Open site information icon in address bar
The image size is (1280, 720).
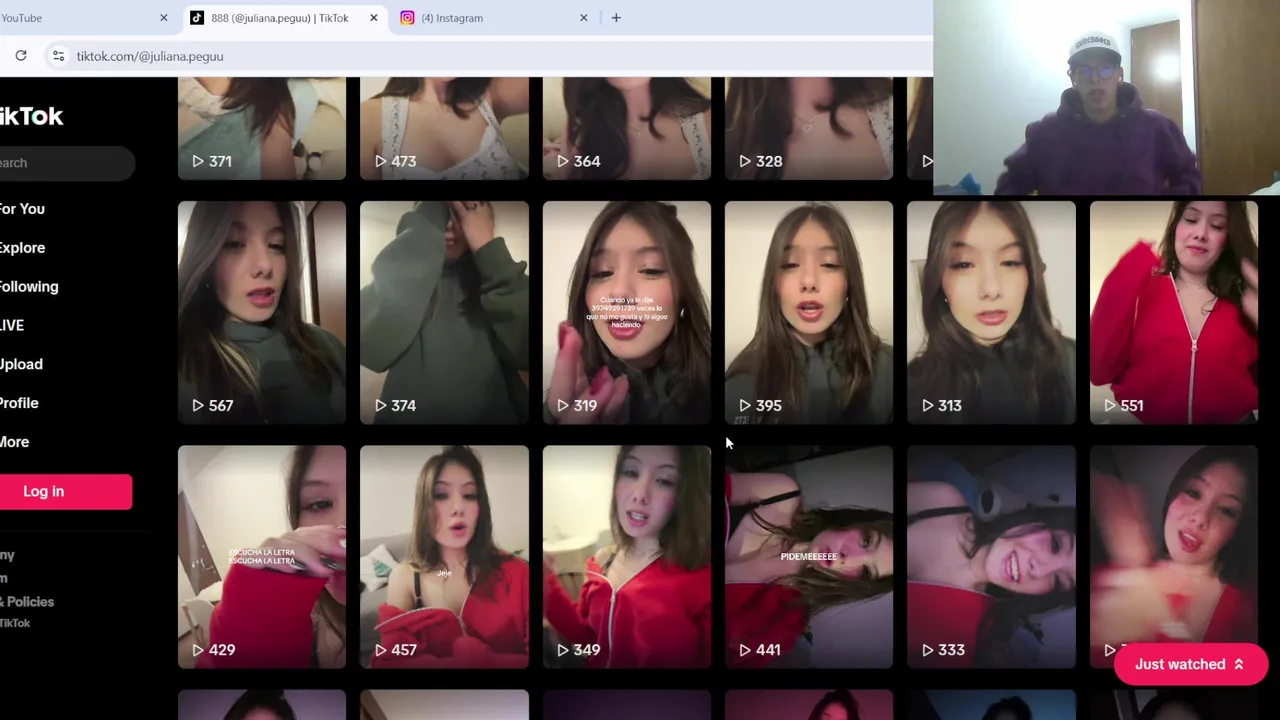[58, 56]
